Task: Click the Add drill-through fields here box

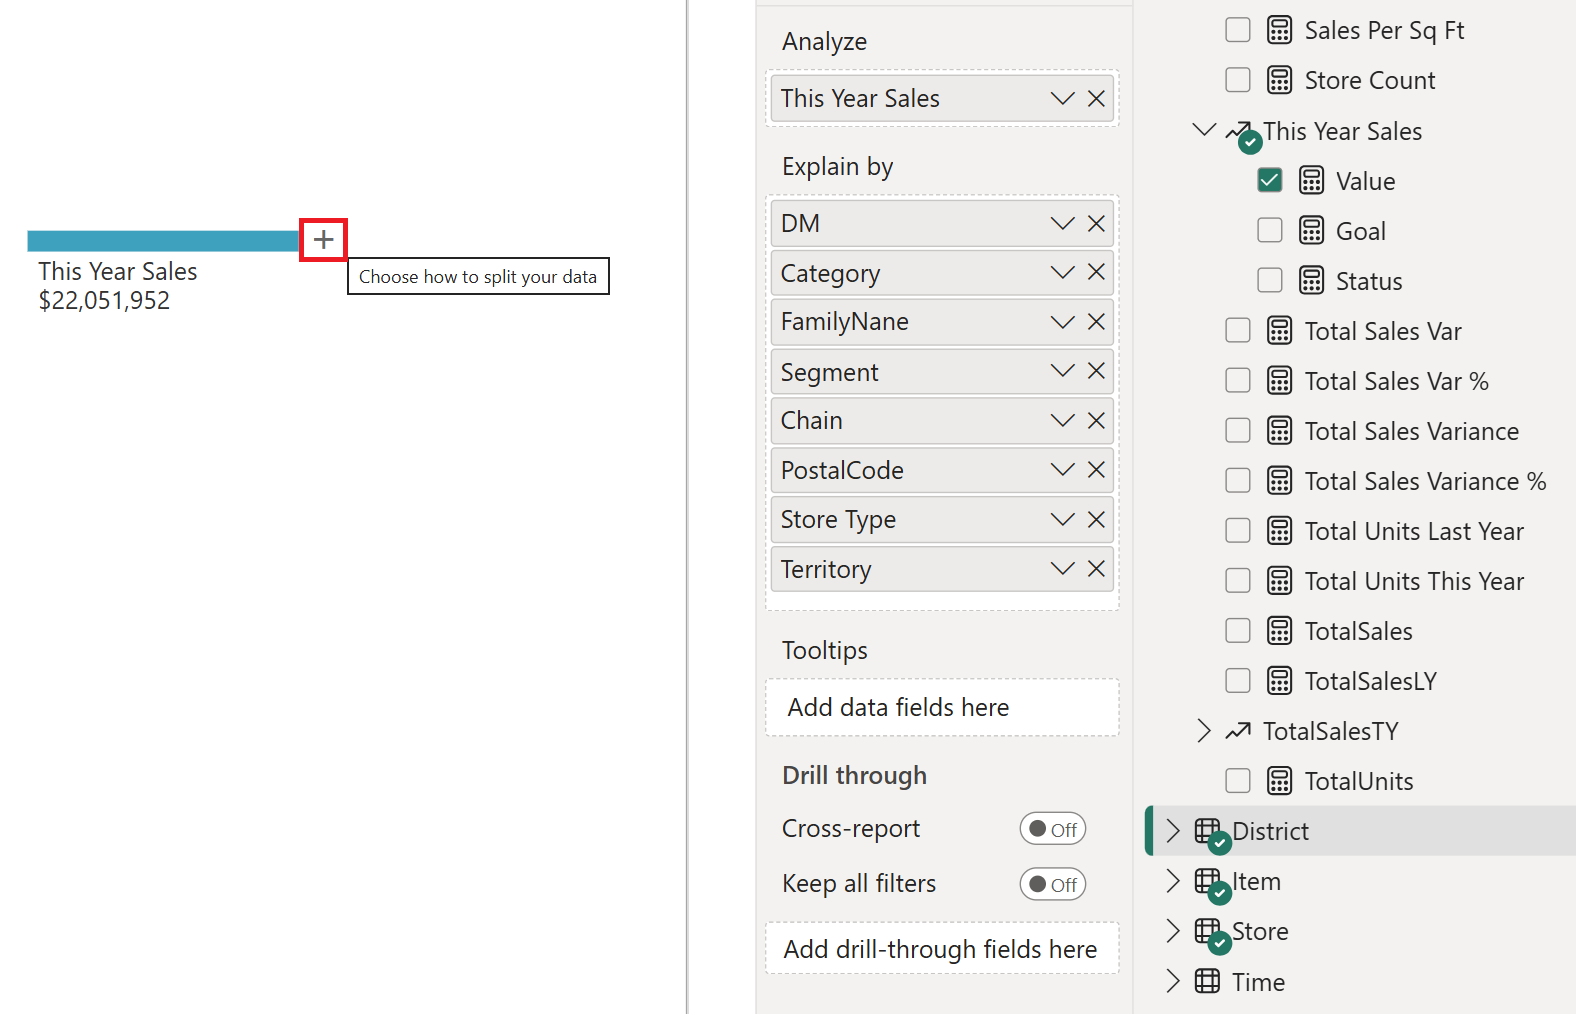Action: coord(941,949)
